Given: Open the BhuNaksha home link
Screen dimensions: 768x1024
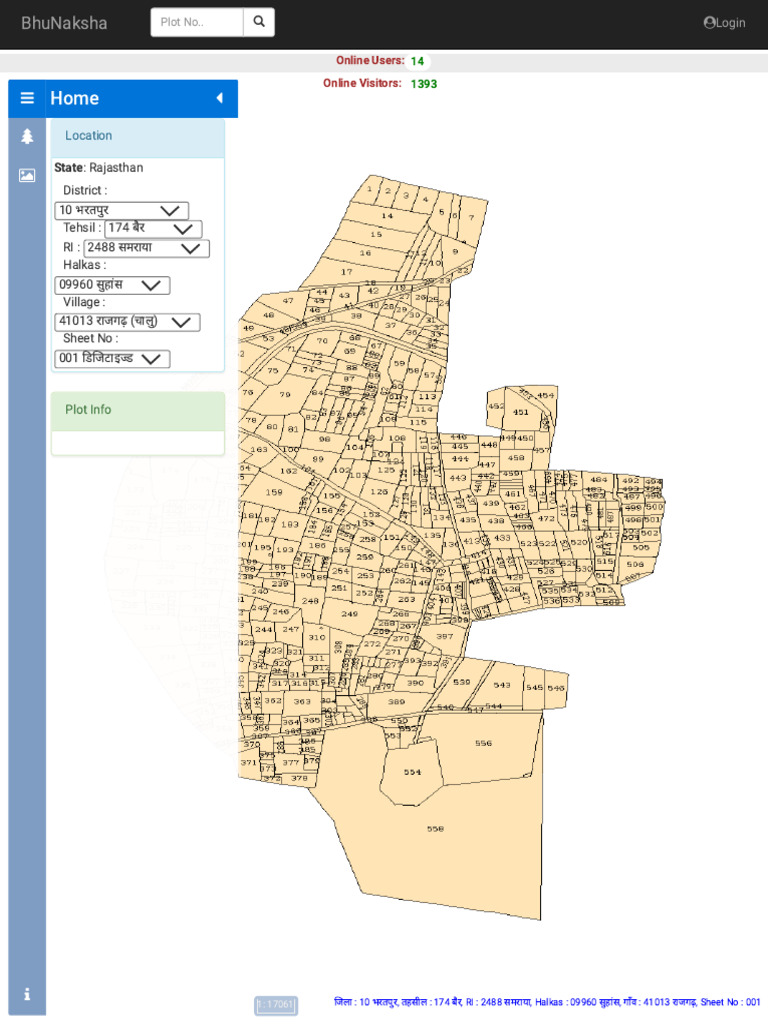Looking at the screenshot, I should (x=64, y=23).
